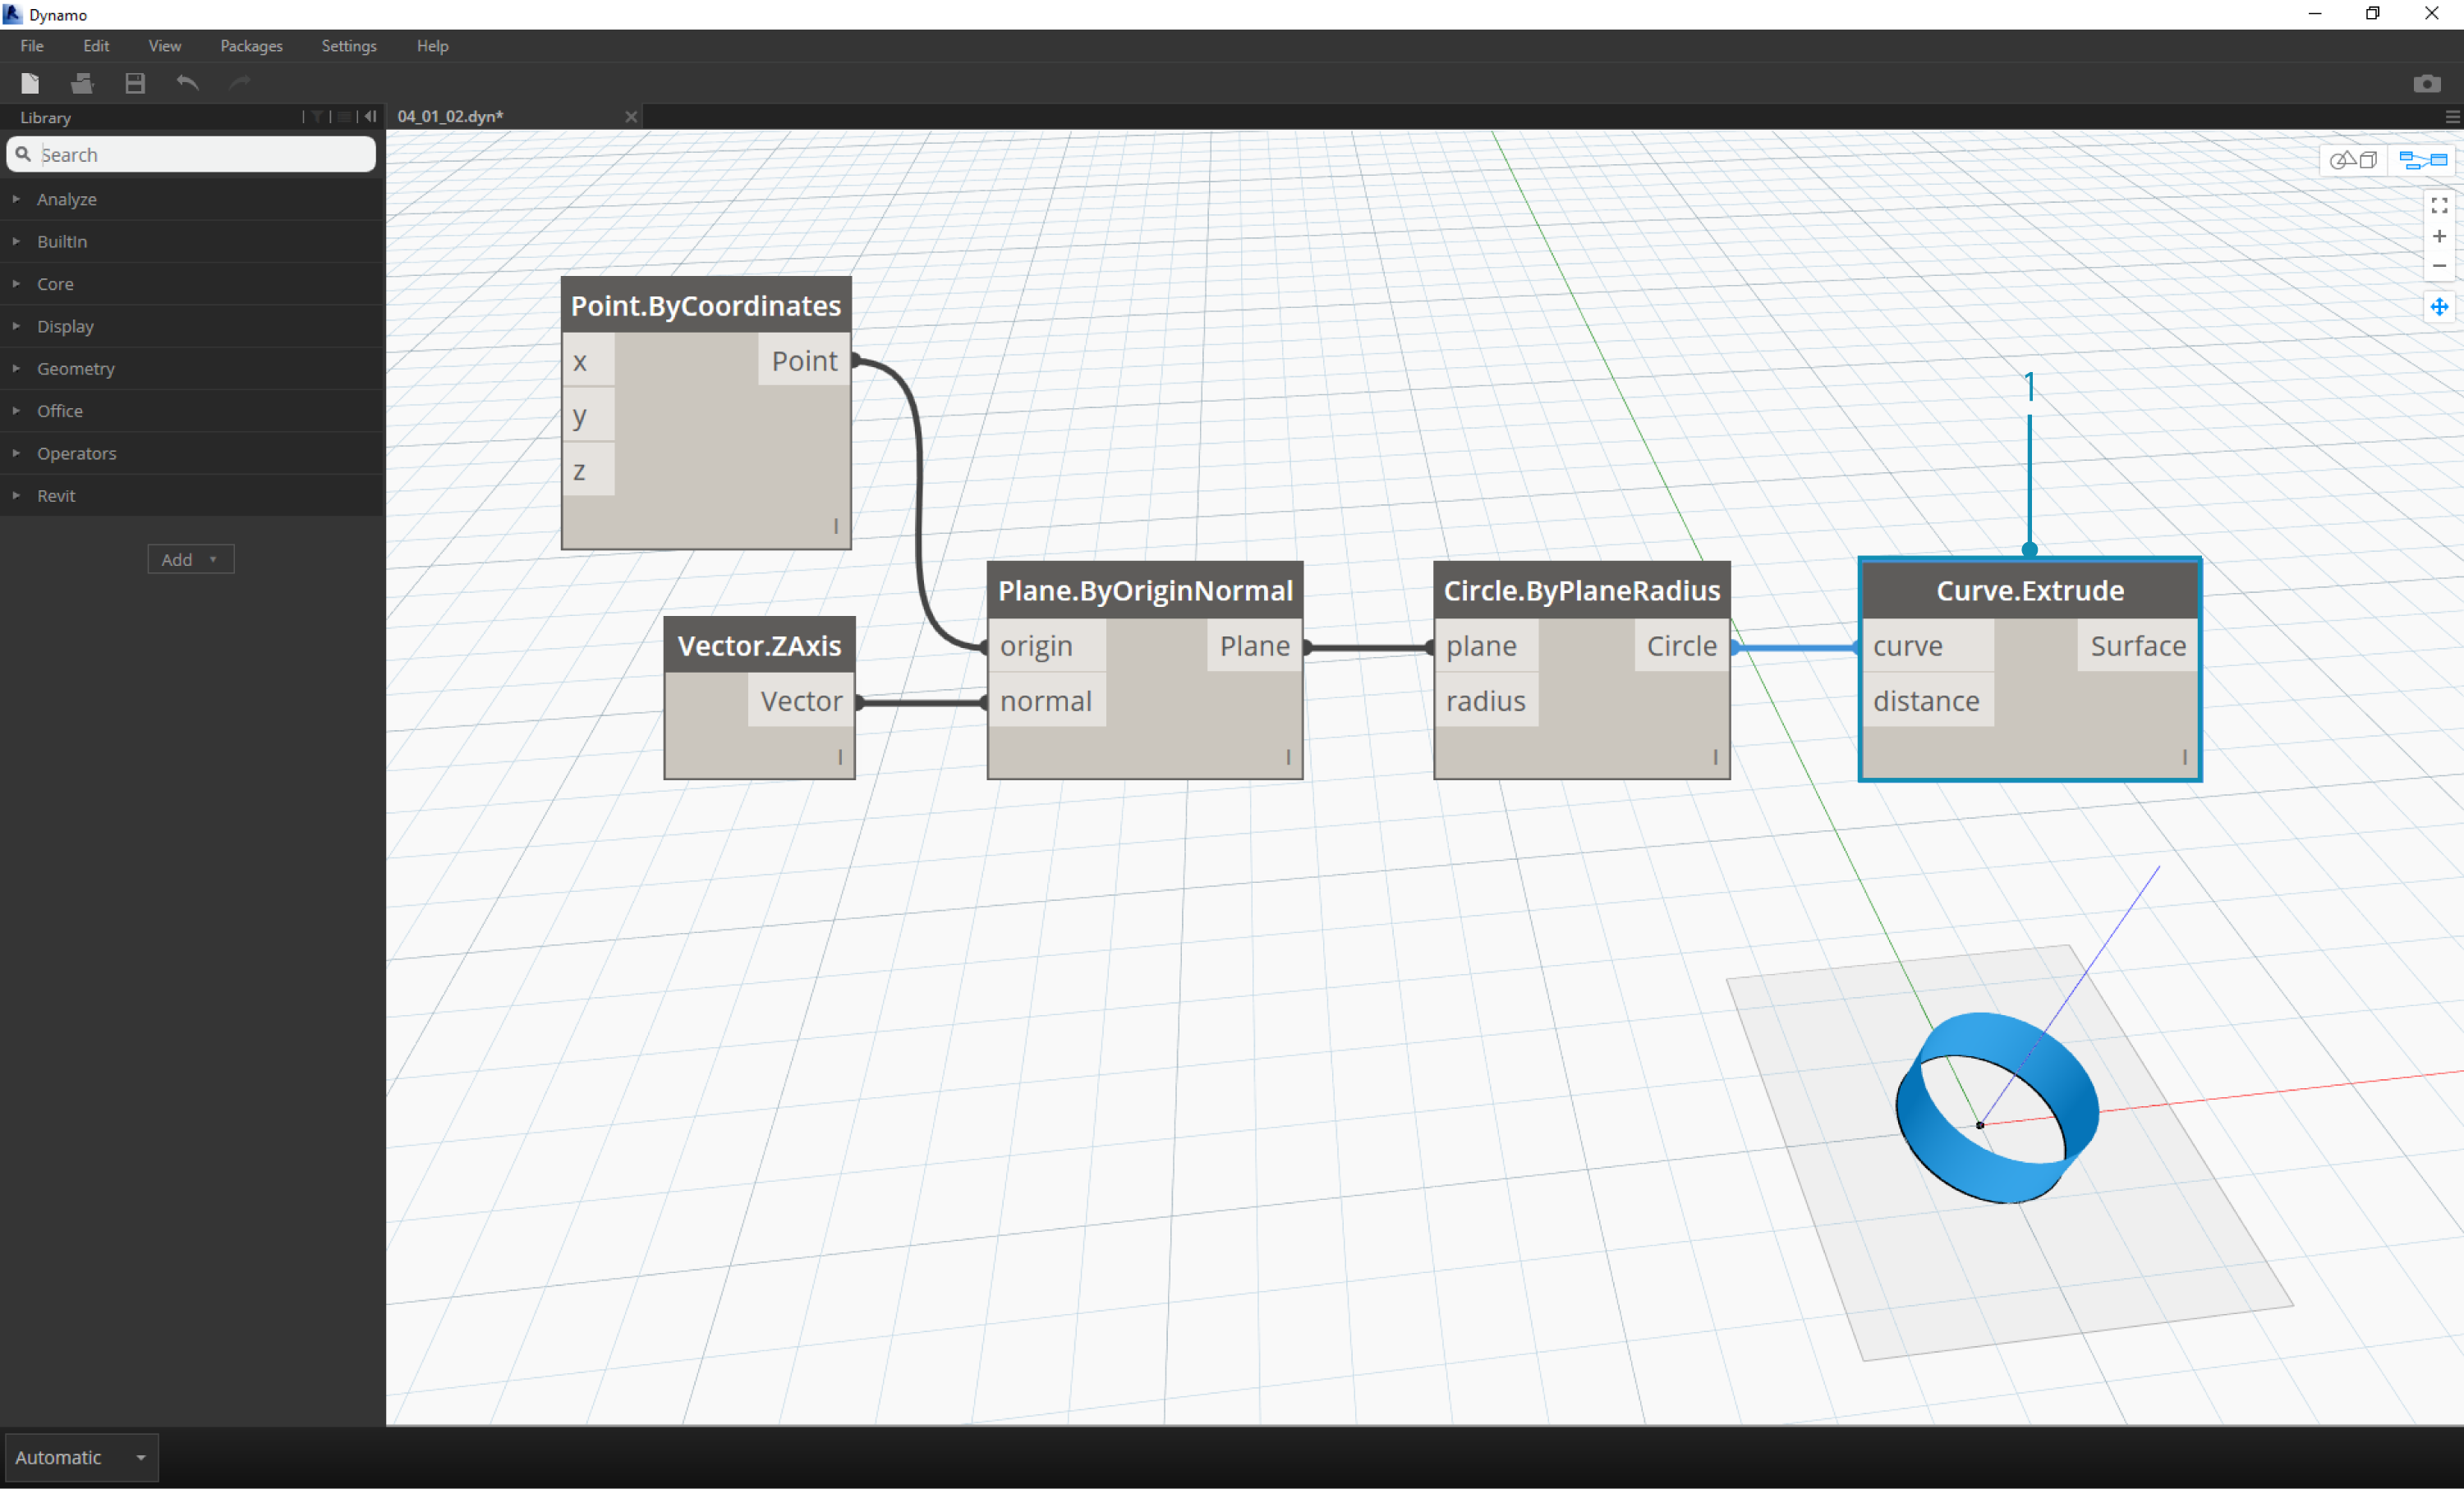The image size is (2464, 1489).
Task: Expand the Operators library category
Action: [x=192, y=453]
